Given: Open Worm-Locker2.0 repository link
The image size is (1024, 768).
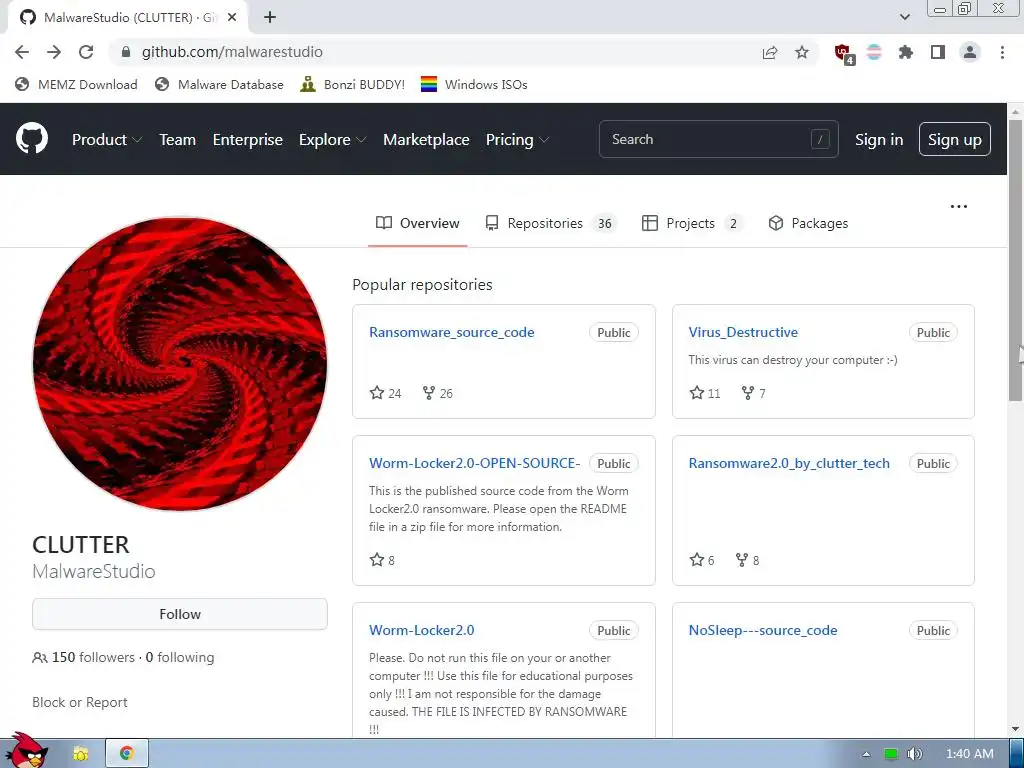Looking at the screenshot, I should coord(421,630).
